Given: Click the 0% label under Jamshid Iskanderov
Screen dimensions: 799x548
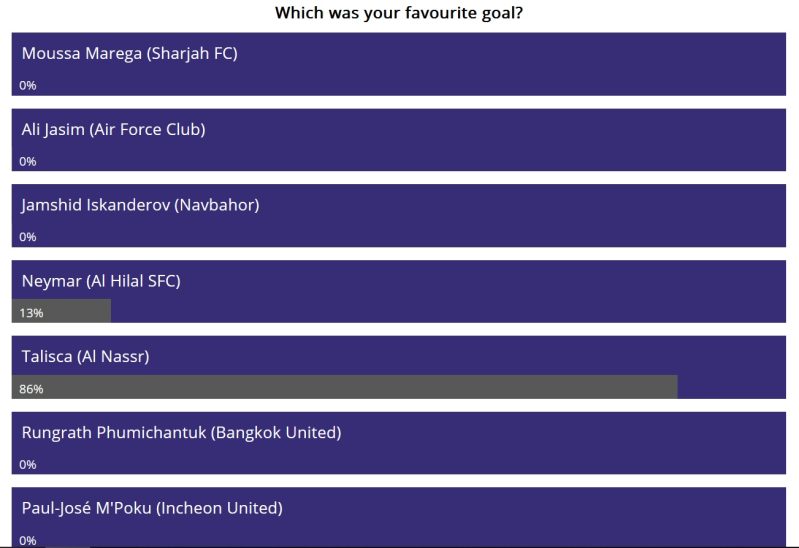Looking at the screenshot, I should (28, 237).
